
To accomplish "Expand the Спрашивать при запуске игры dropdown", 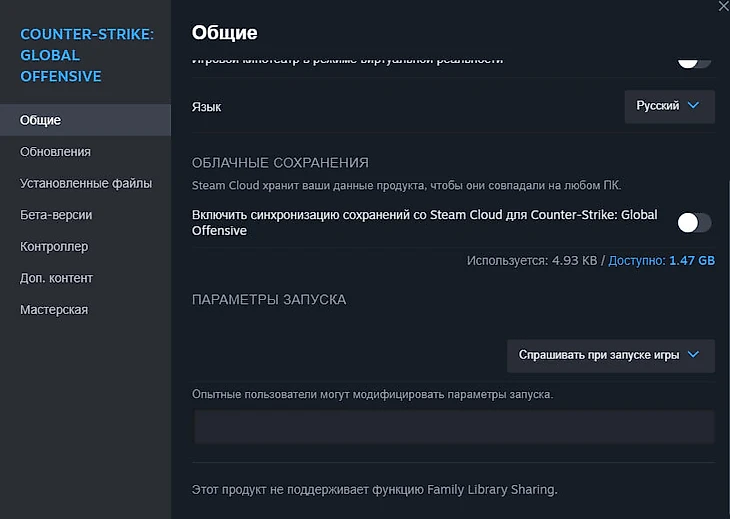I will pyautogui.click(x=610, y=355).
